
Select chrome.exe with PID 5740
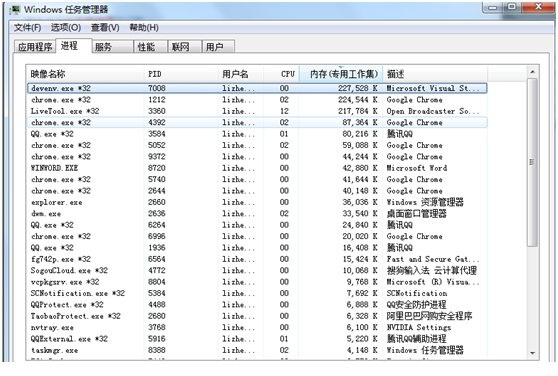tap(257, 179)
